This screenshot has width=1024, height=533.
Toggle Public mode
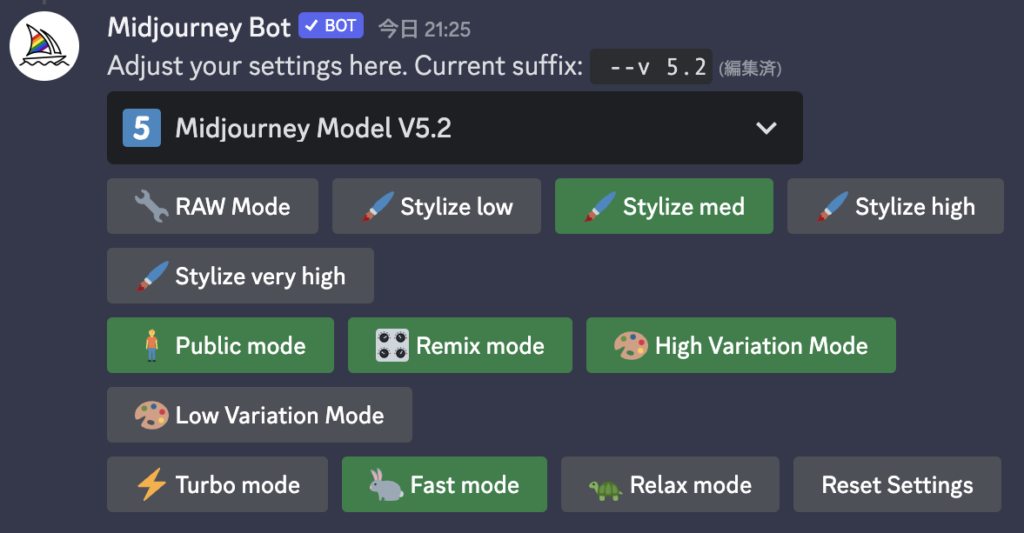pos(220,346)
